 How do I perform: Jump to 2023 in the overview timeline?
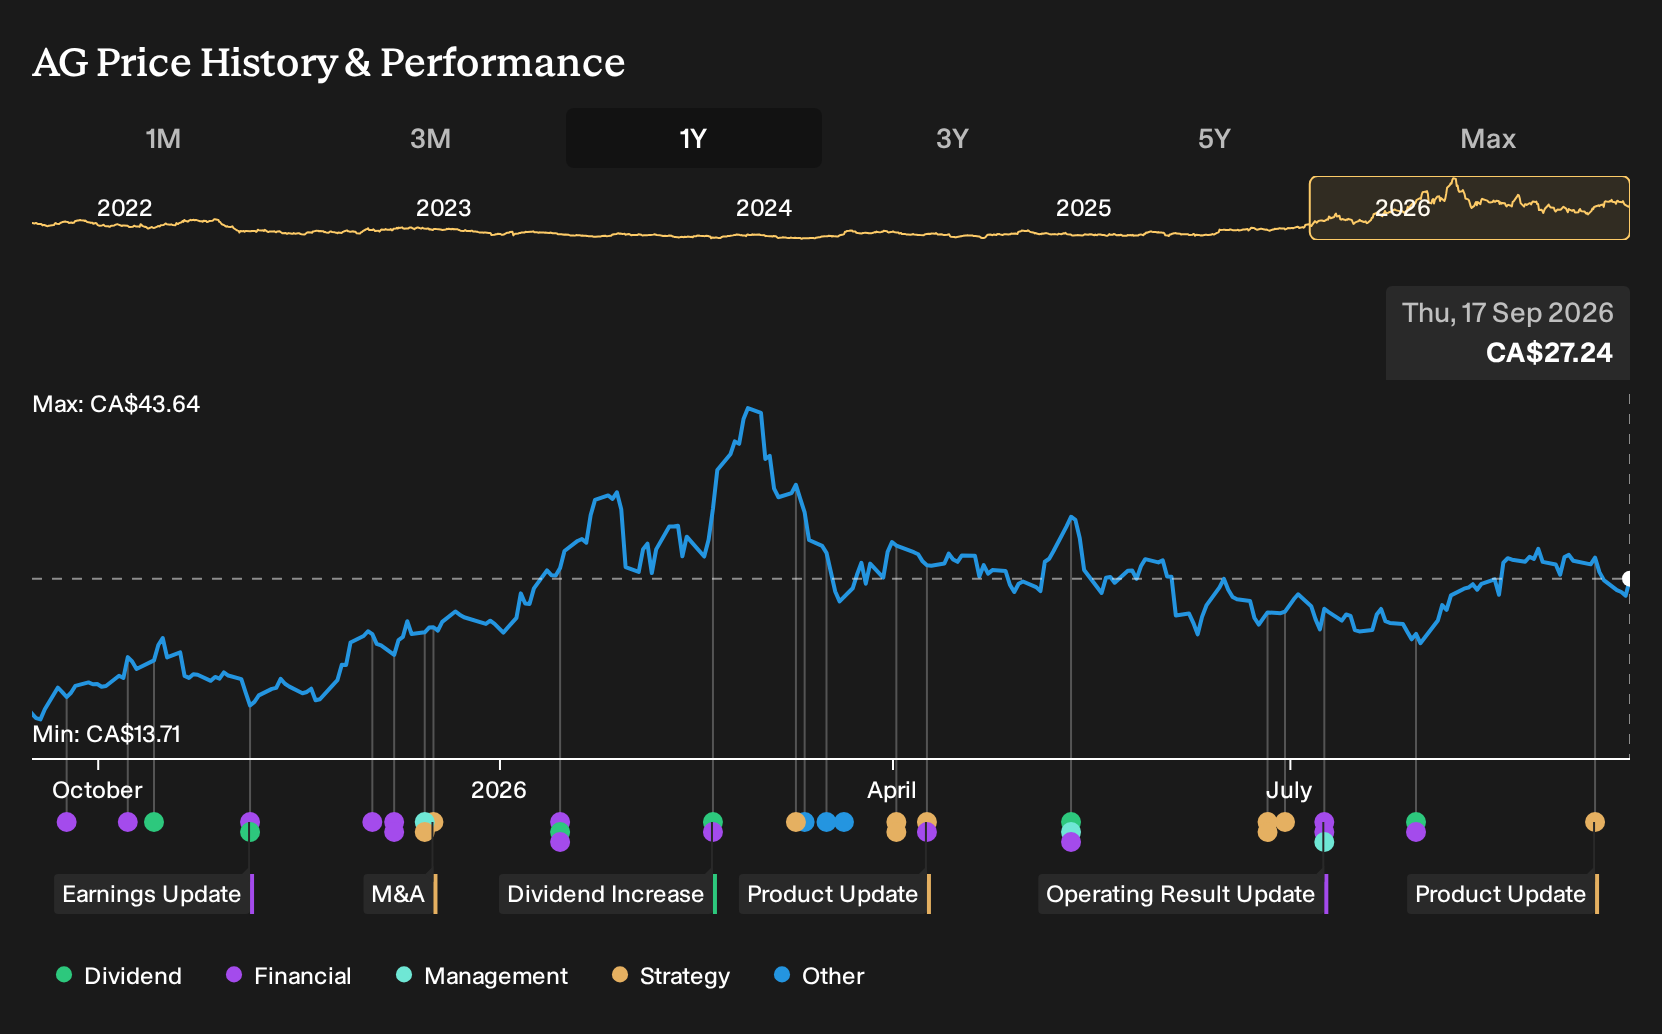(443, 208)
